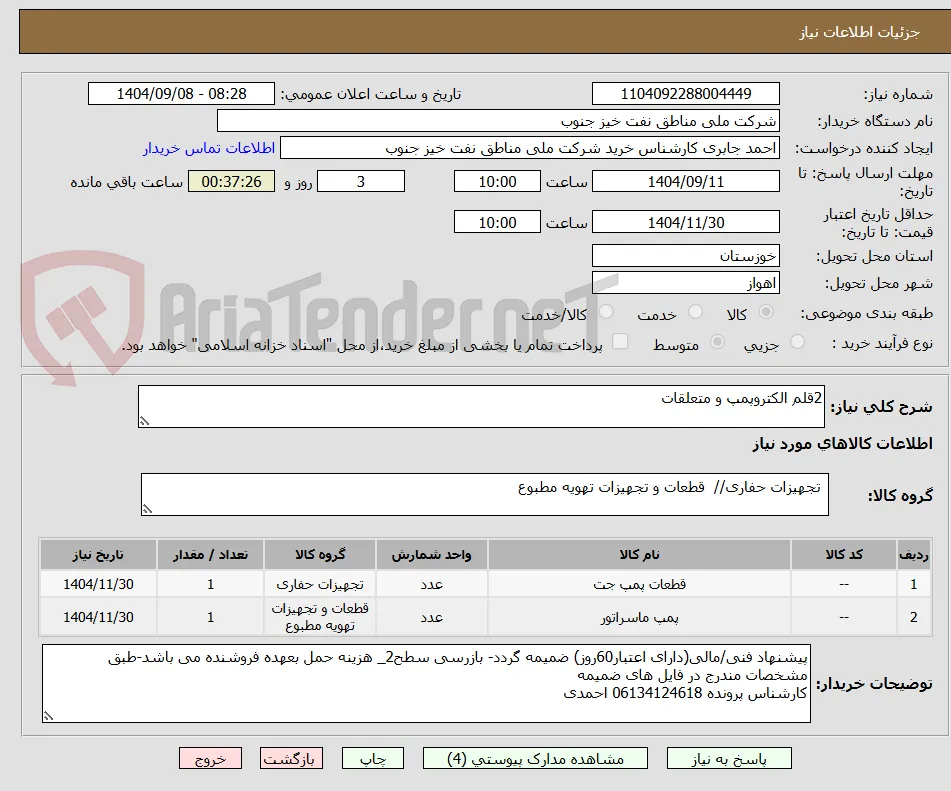The width and height of the screenshot is (951, 791).
Task: Click the تجهیزات حفاری group cell
Action: coord(320,584)
